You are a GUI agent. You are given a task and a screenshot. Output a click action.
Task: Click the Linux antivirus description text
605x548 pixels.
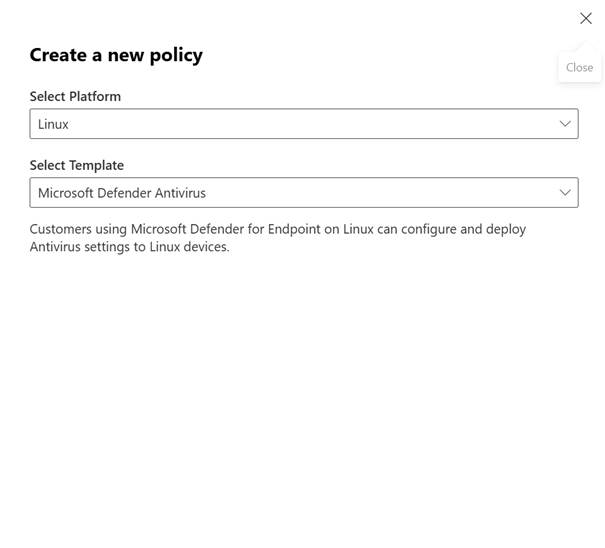278,238
